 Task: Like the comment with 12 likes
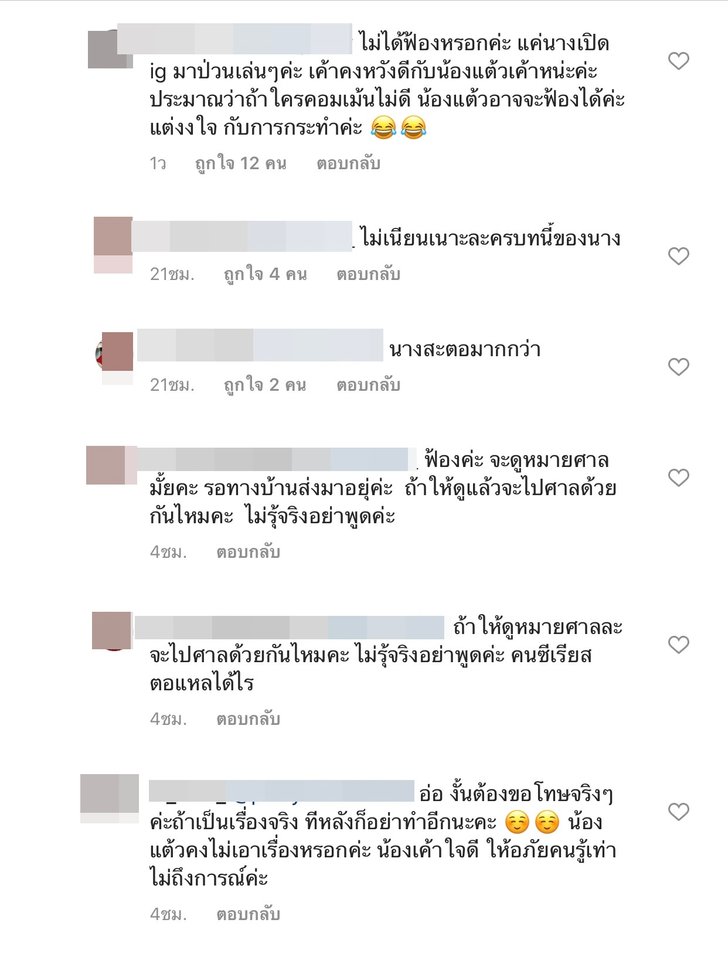679,61
